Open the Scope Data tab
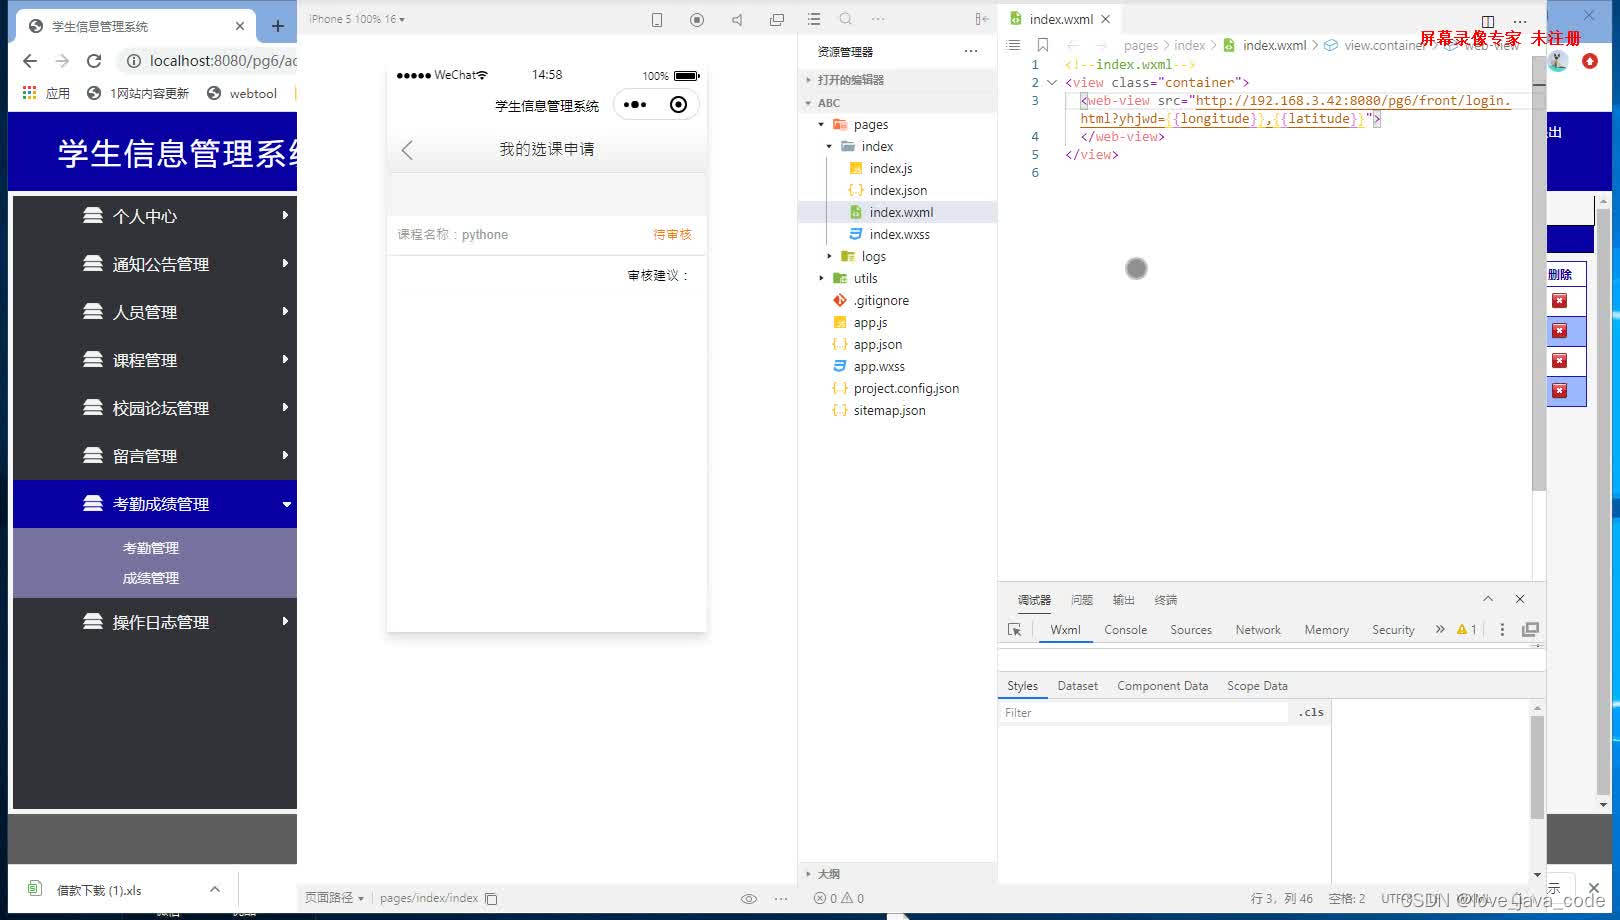The image size is (1620, 920). point(1257,686)
